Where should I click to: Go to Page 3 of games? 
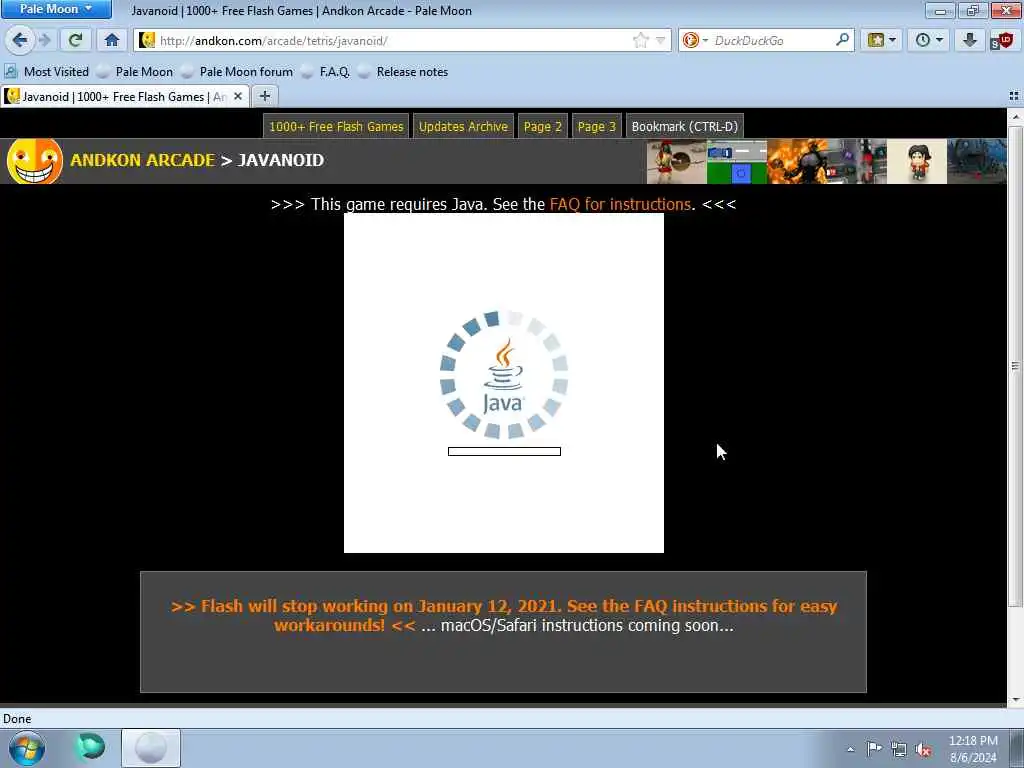(597, 127)
